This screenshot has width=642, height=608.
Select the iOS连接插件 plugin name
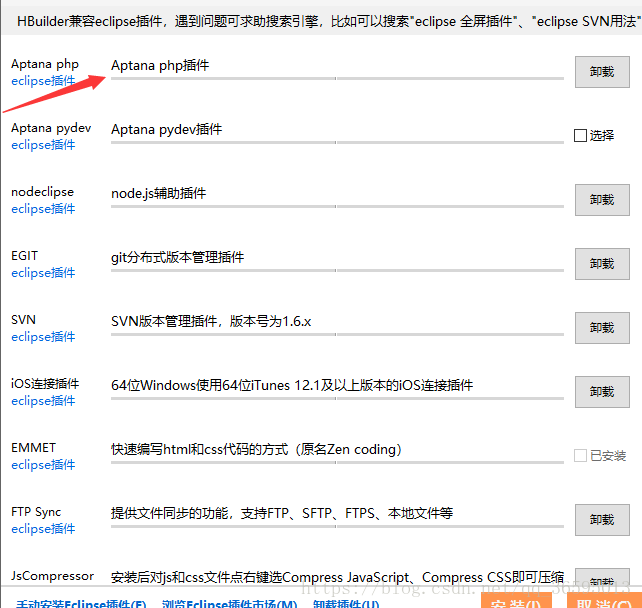click(x=45, y=384)
